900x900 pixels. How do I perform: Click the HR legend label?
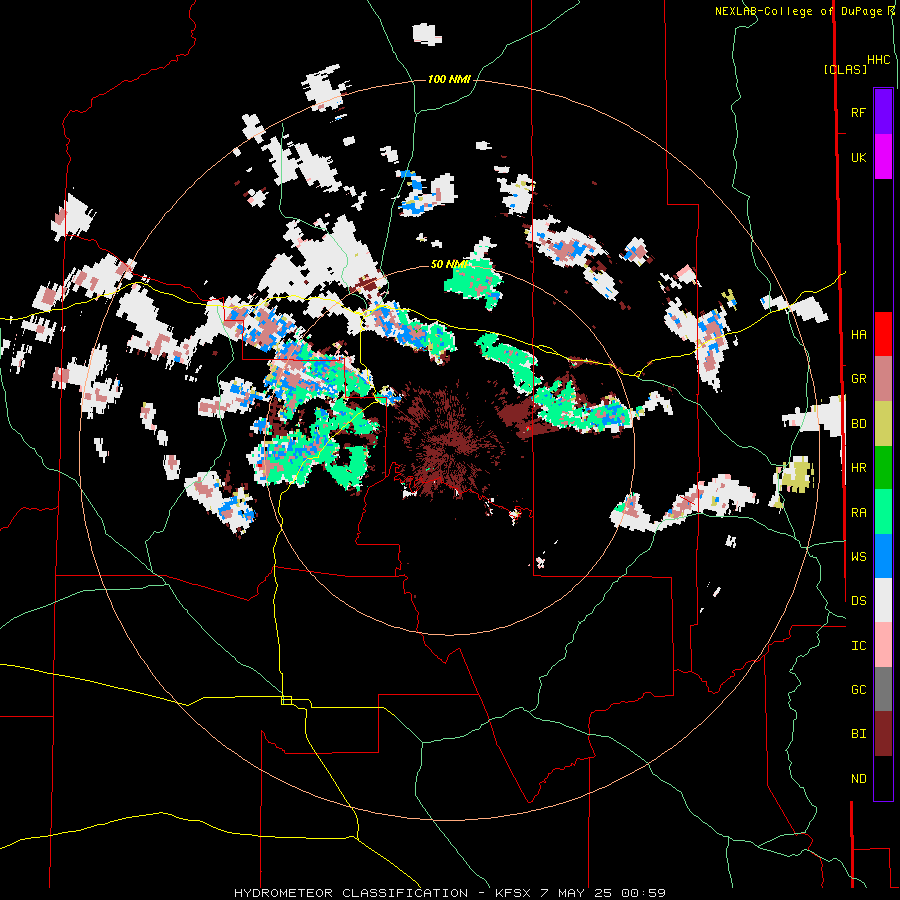(858, 468)
